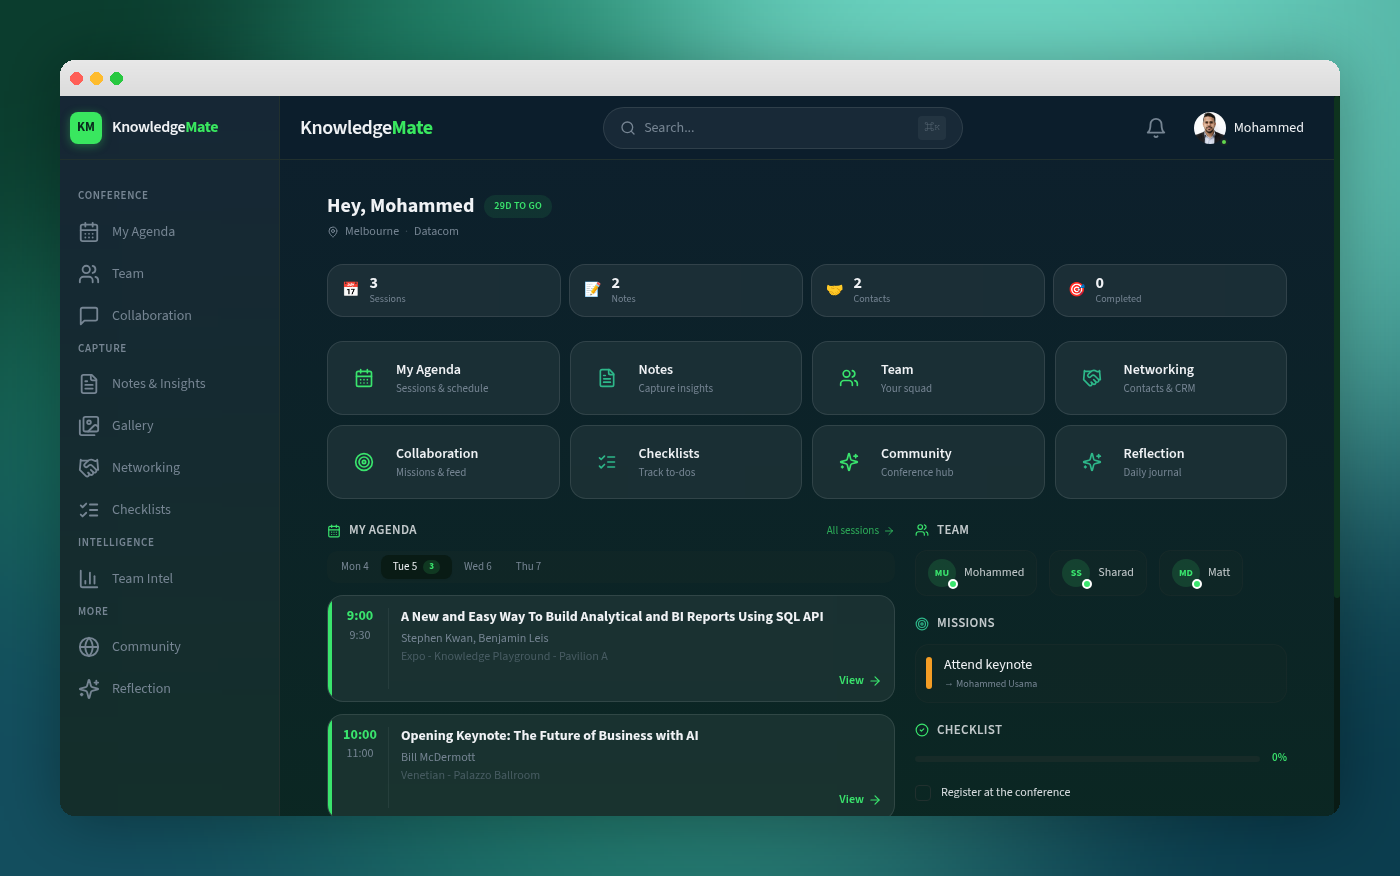
Task: Open My Agenda calendar icon in sidebar
Action: click(x=89, y=232)
